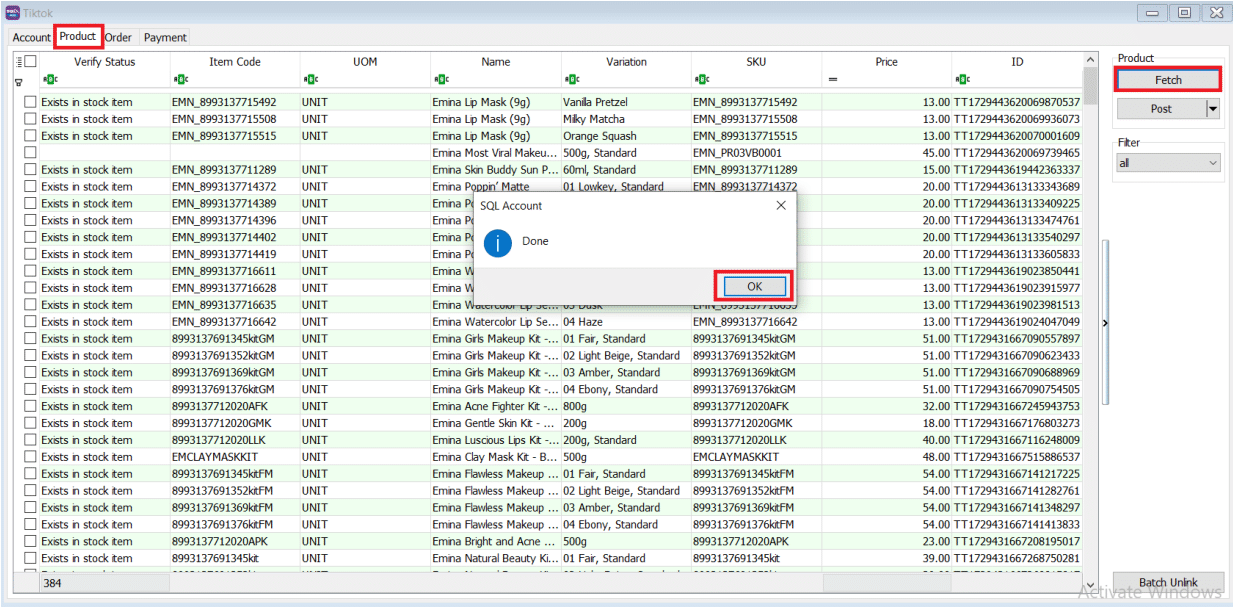Click the vertical scrollbar up arrow

click(1090, 60)
